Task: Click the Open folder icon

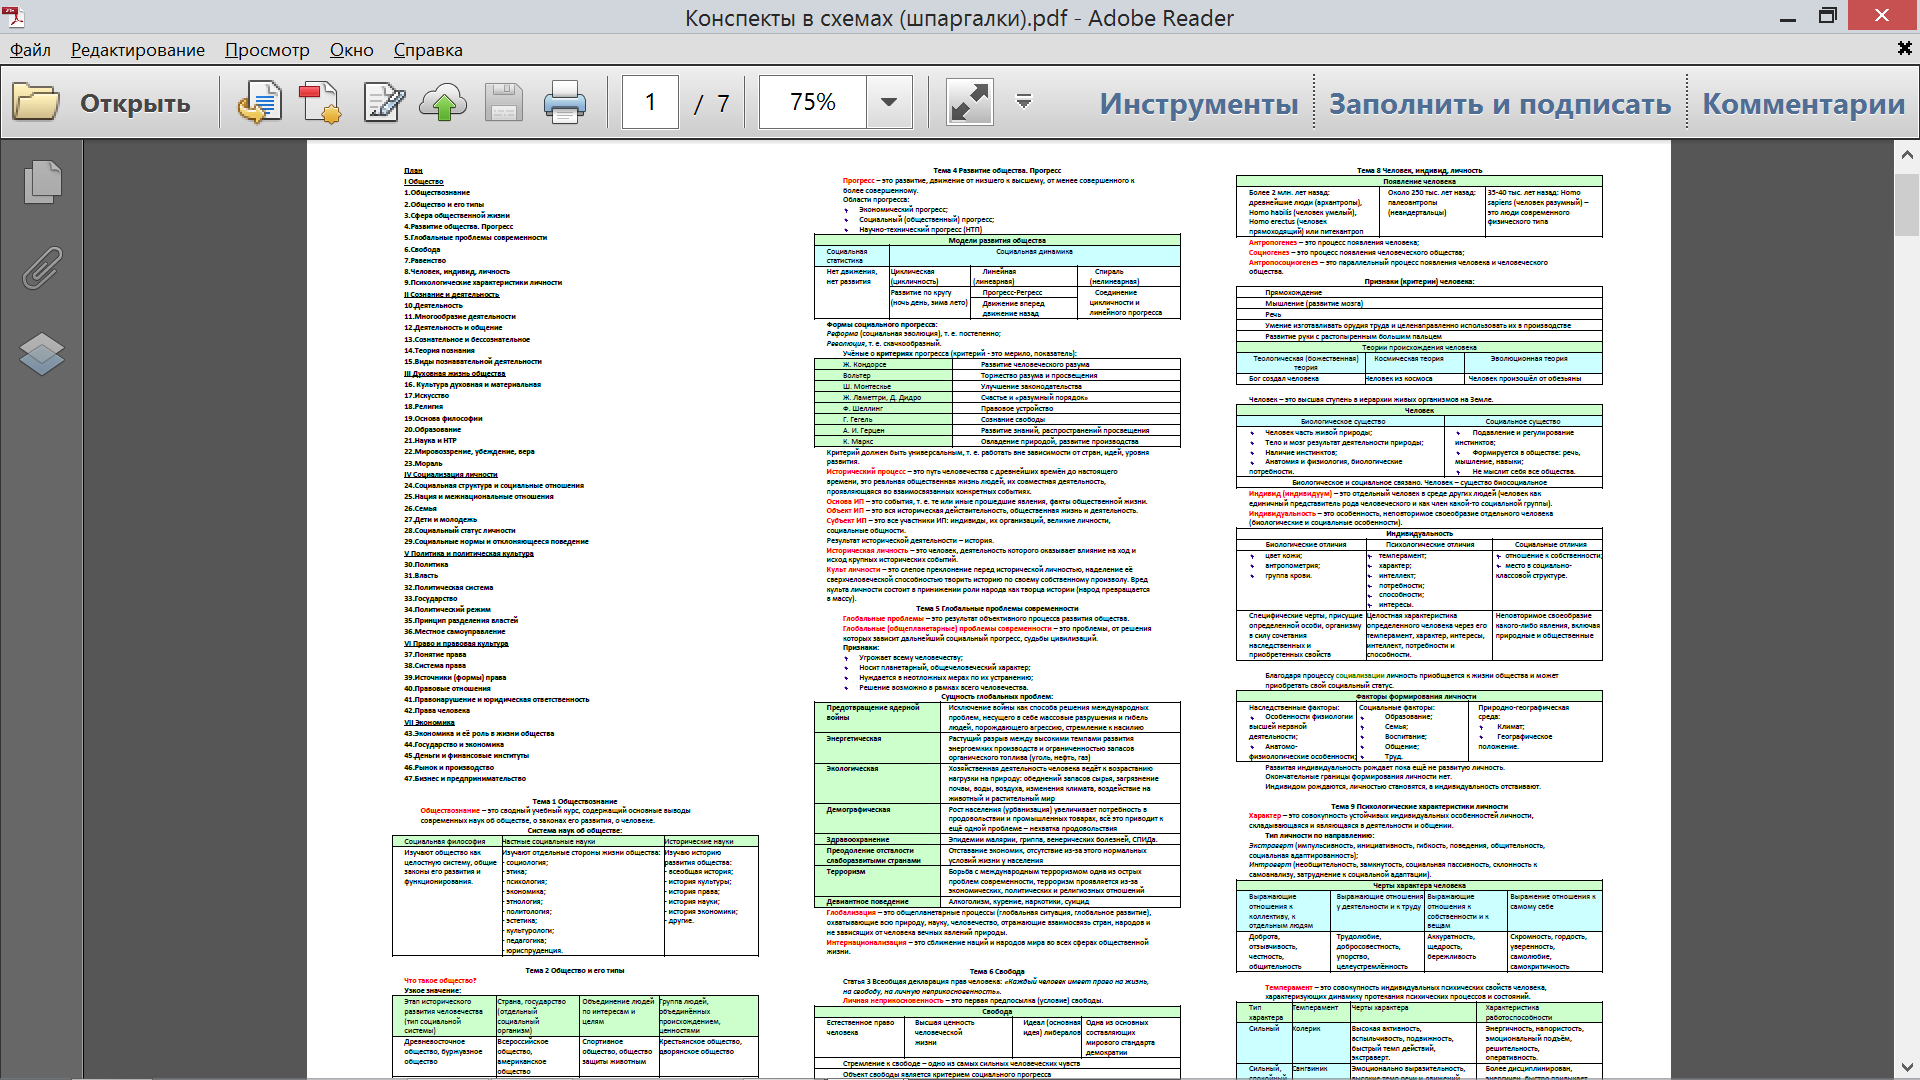Action: (36, 102)
